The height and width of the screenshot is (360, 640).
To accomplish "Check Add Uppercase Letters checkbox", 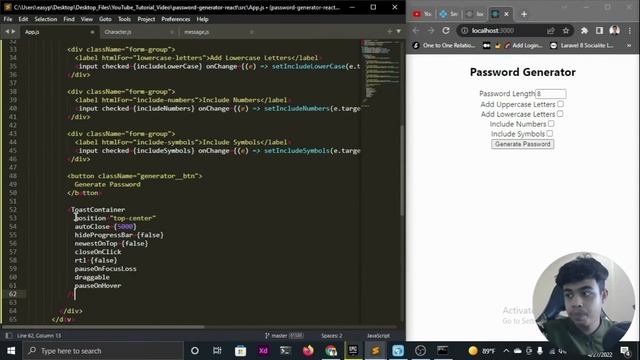I will 560,104.
